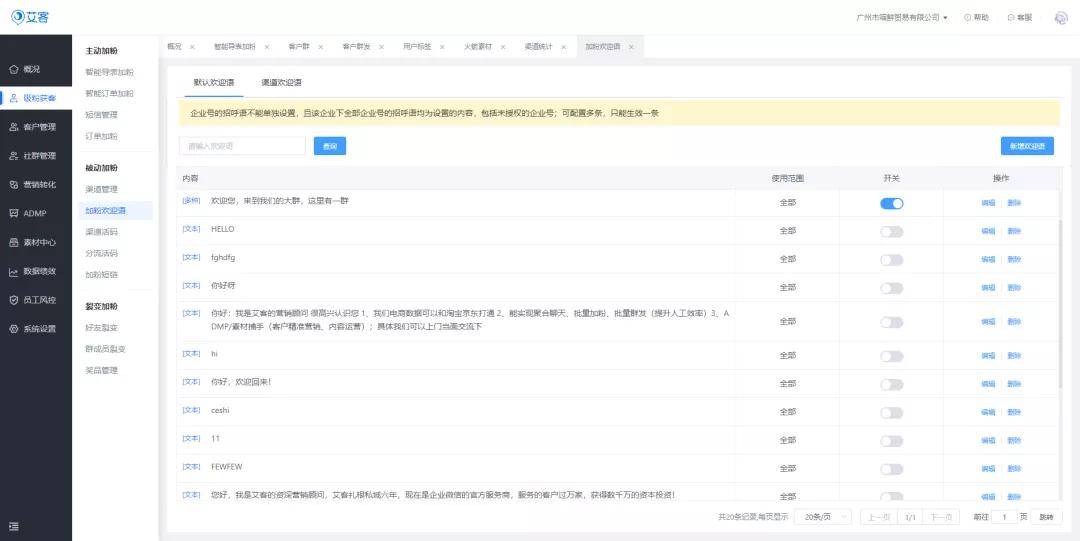Click the 新增欢迎语 button

pyautogui.click(x=1027, y=146)
